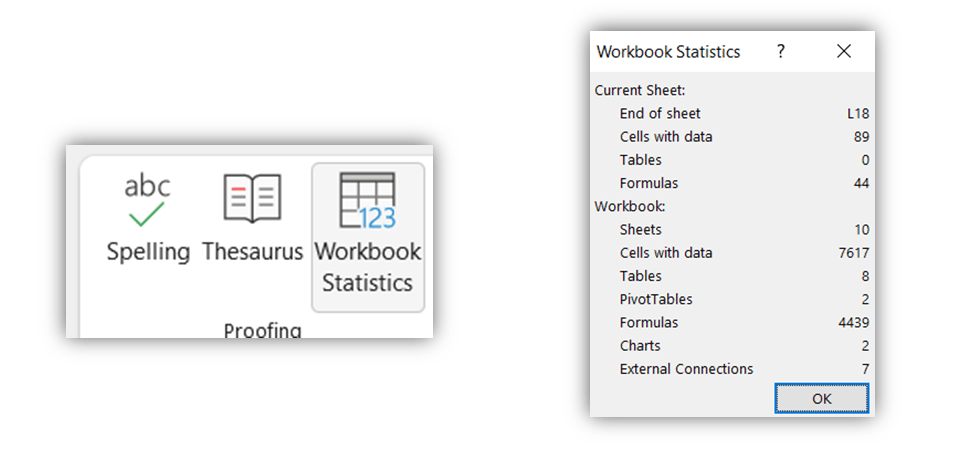953x449 pixels.
Task: Close the Workbook Statistics dialog
Action: pyautogui.click(x=843, y=52)
